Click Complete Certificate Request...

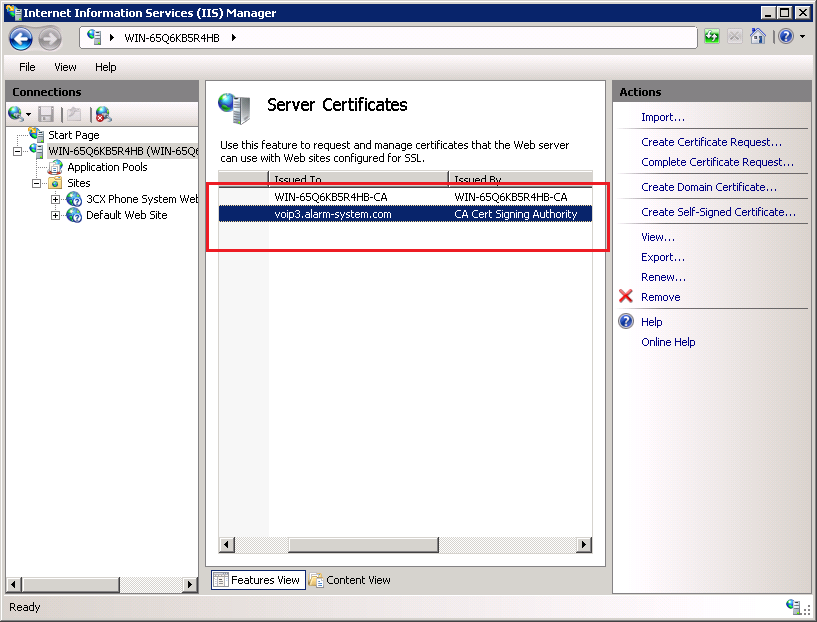[x=717, y=162]
